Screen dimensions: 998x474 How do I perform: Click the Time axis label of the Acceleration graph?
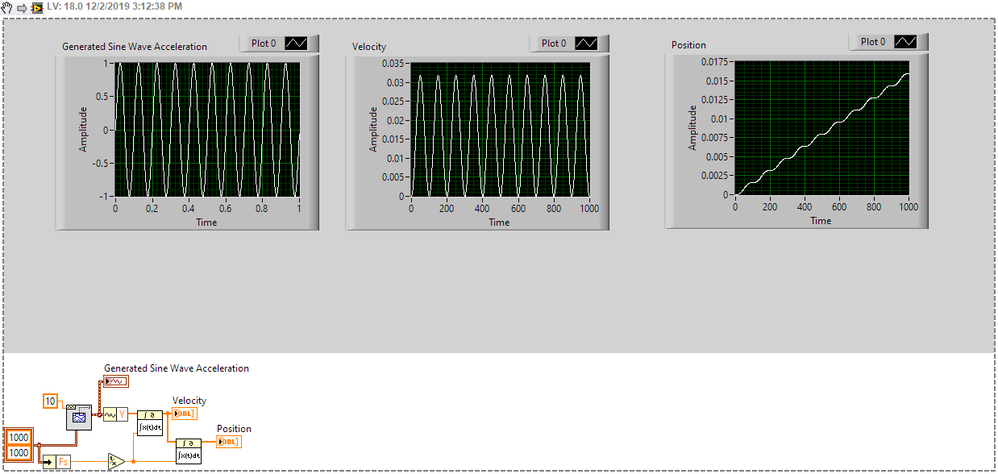coord(206,222)
